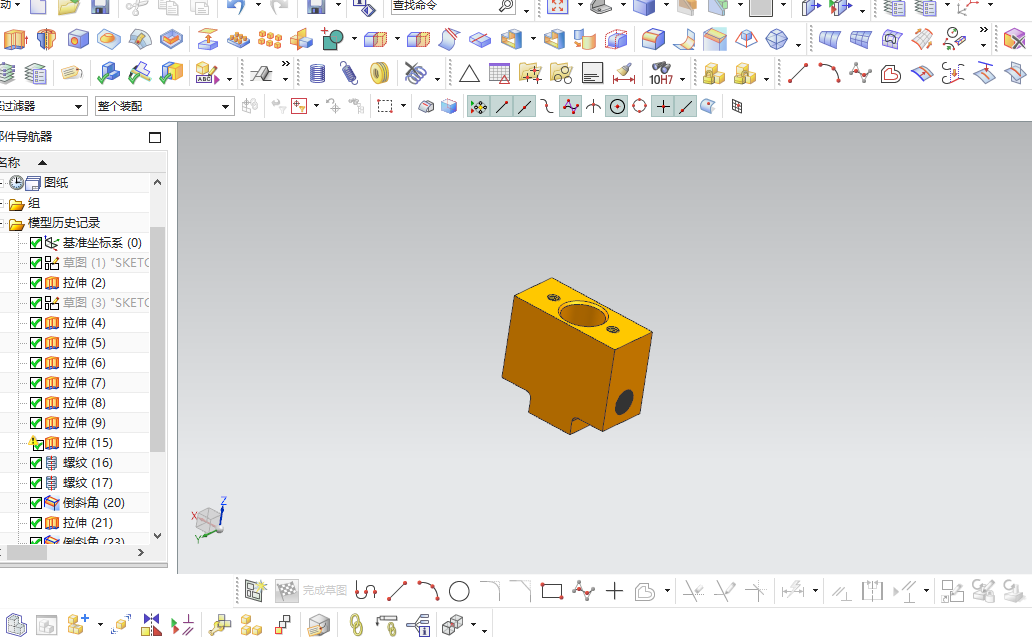Click the 10H7 binoculars icon
The image size is (1032, 637).
[x=661, y=73]
